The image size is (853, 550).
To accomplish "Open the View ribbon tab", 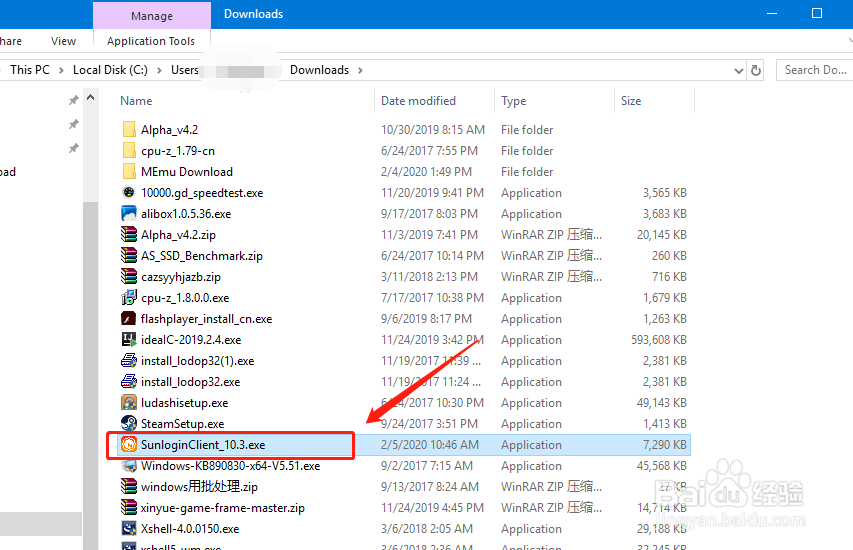I will point(63,41).
